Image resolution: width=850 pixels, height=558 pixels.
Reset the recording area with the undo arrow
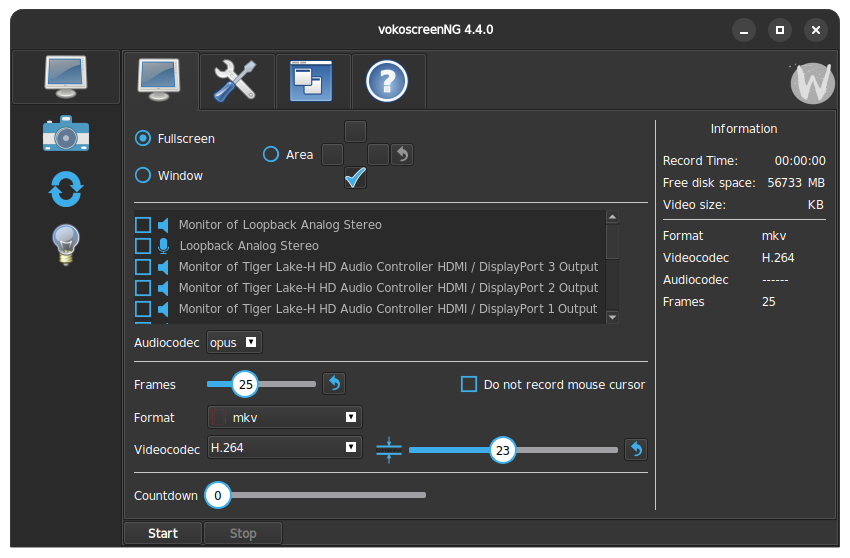pyautogui.click(x=402, y=154)
